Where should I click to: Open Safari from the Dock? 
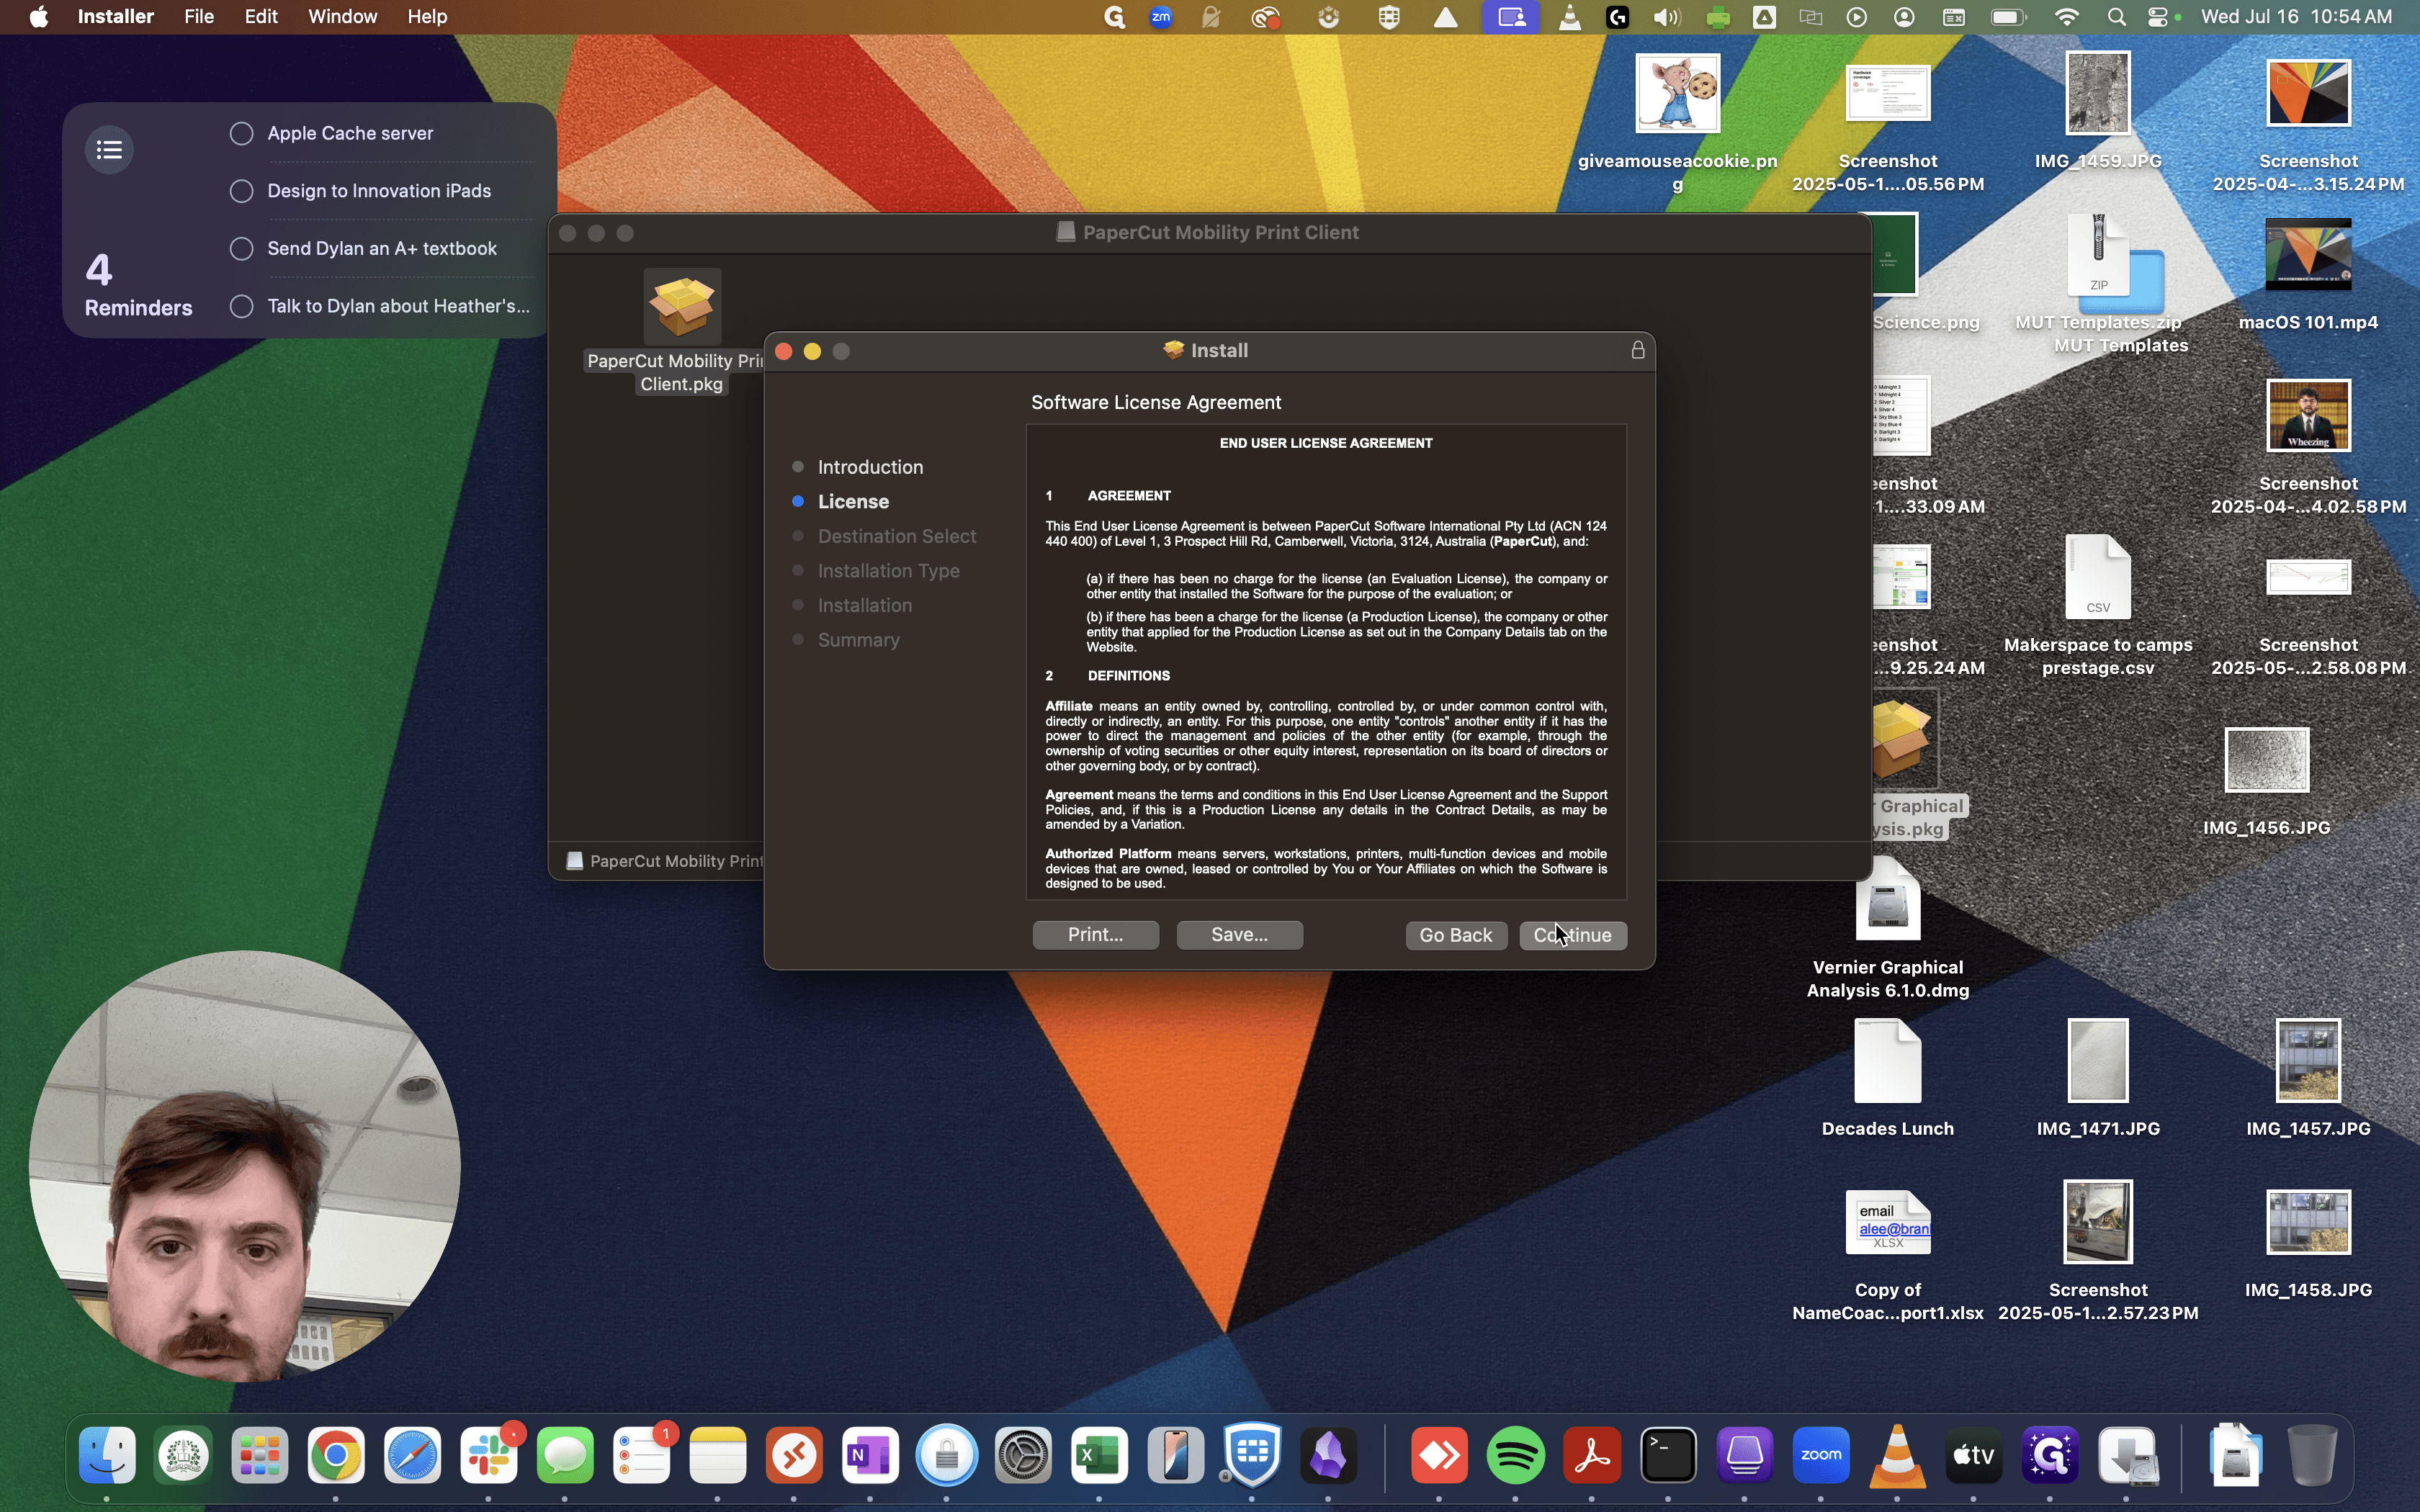413,1455
